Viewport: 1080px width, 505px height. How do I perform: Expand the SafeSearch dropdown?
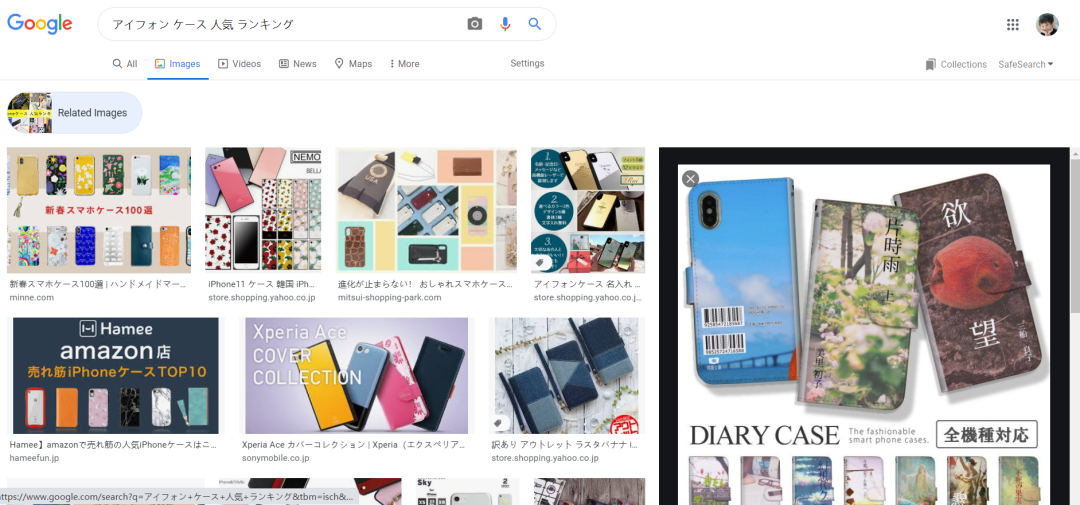pos(1025,64)
